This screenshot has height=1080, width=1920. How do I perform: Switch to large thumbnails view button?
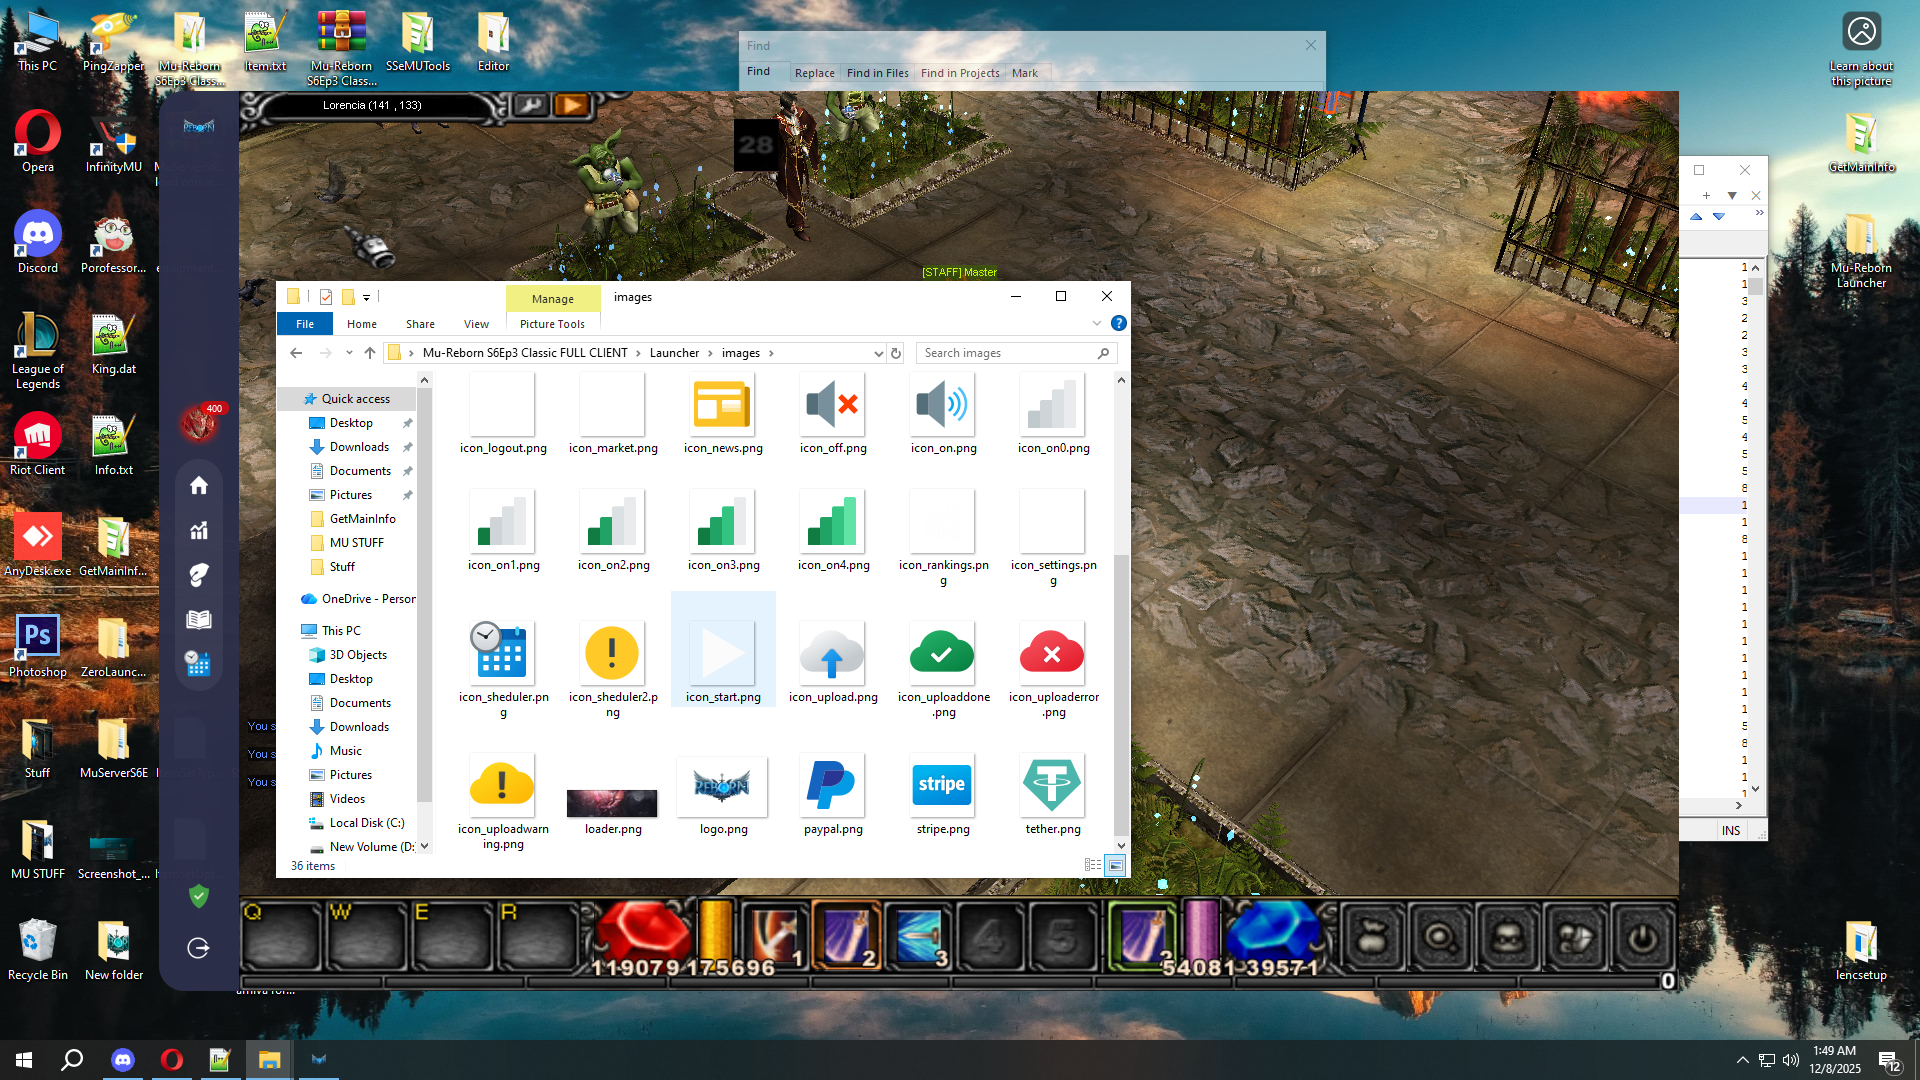tap(1115, 865)
